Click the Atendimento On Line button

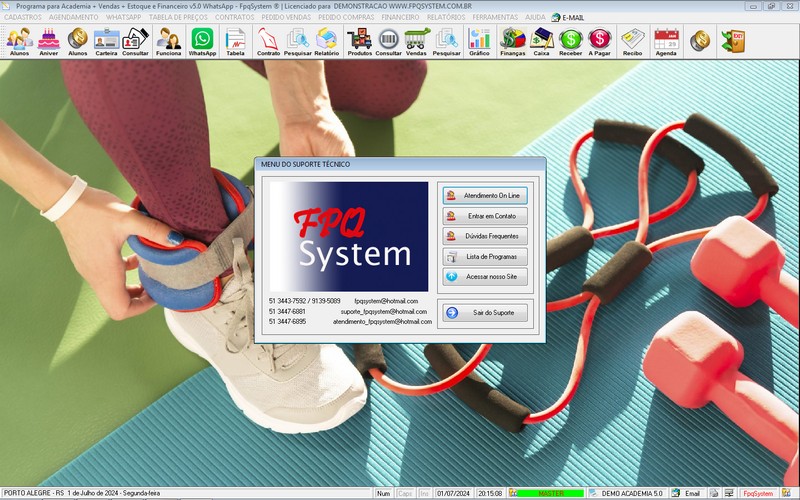coord(485,195)
